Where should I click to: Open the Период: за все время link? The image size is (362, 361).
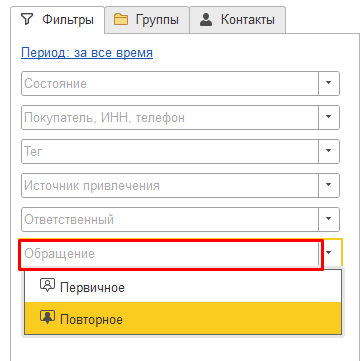[x=87, y=53]
